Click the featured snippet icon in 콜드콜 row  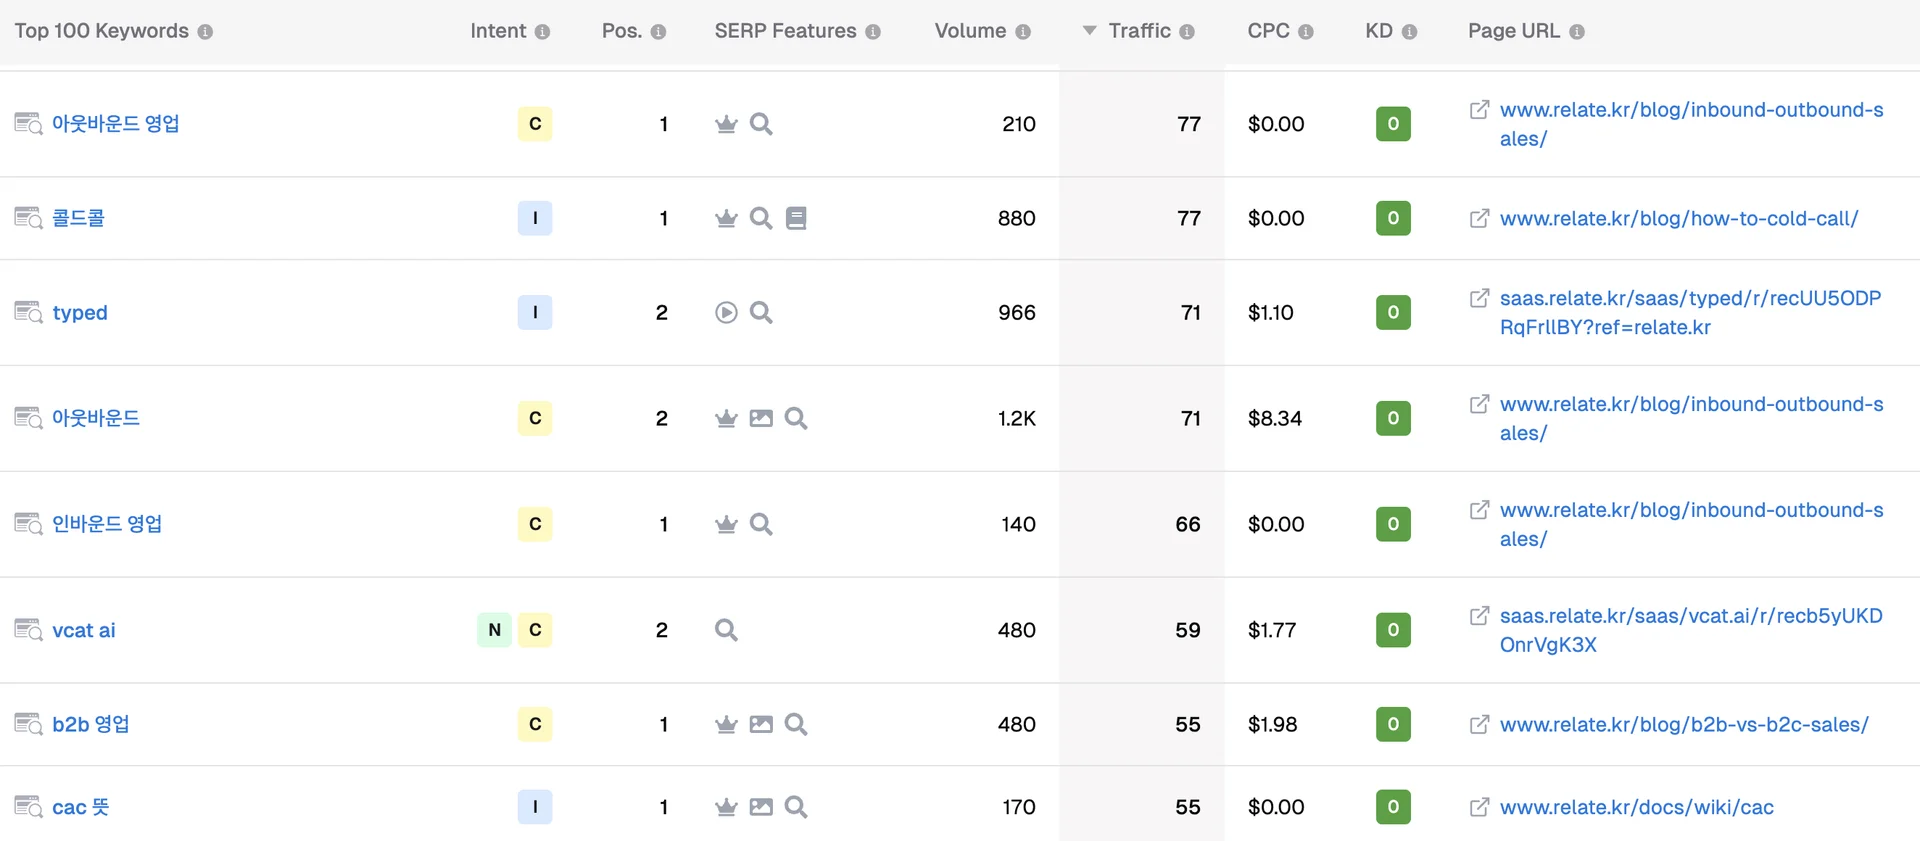coord(796,218)
